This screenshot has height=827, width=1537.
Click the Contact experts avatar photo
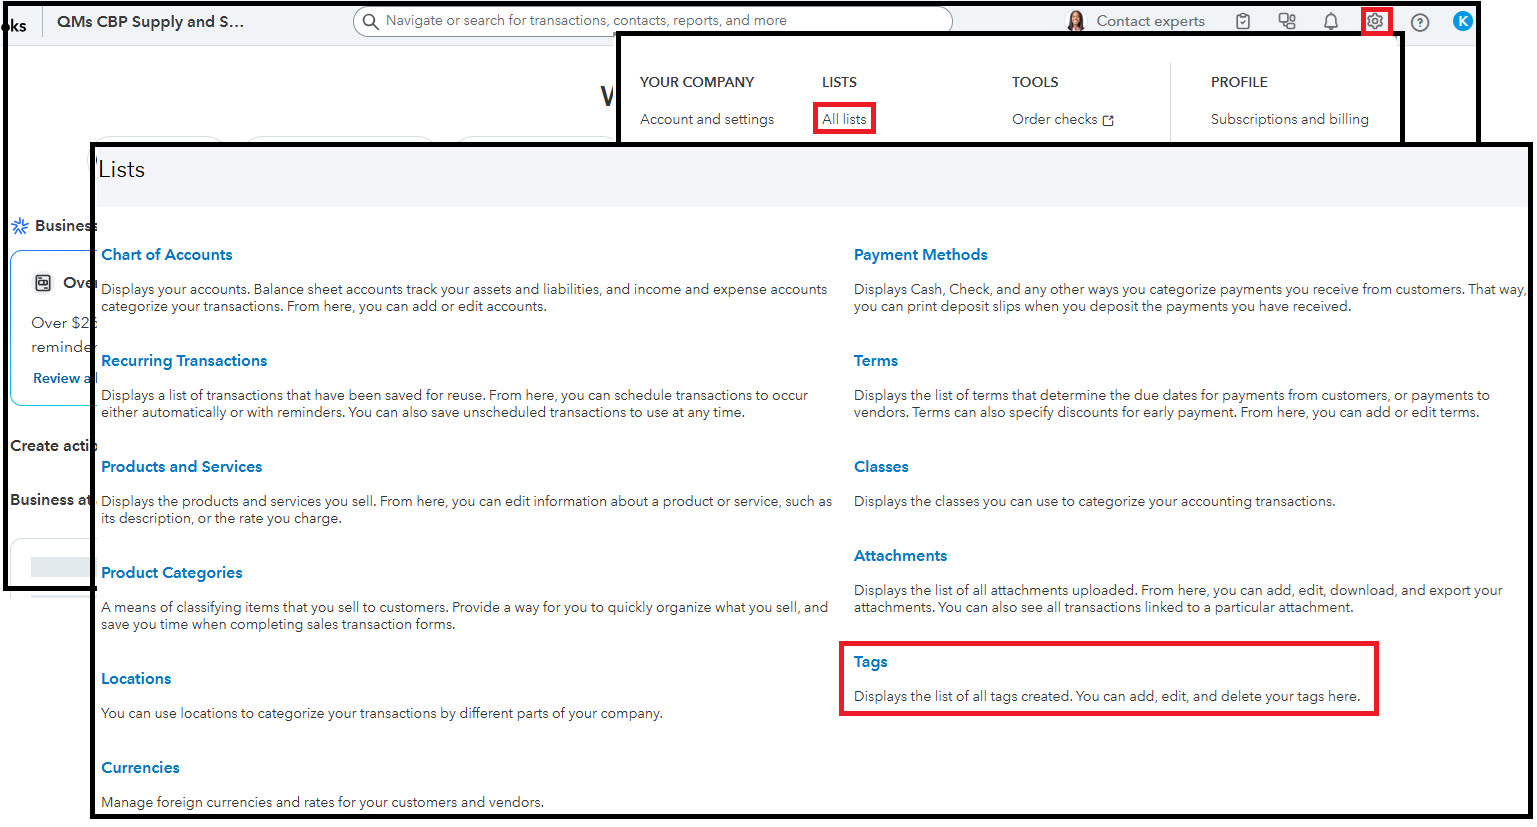1076,21
